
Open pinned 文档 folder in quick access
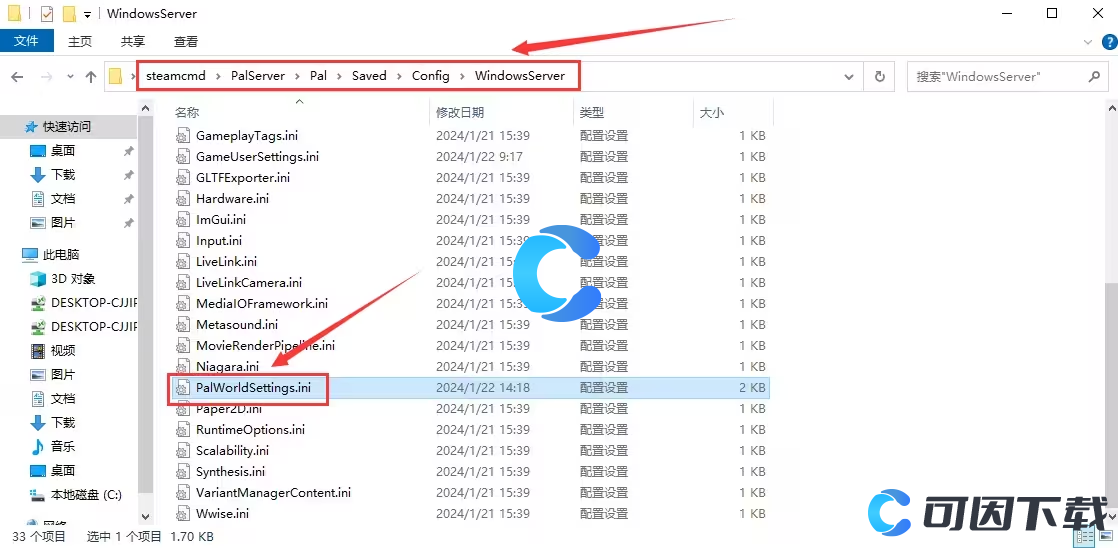click(63, 199)
